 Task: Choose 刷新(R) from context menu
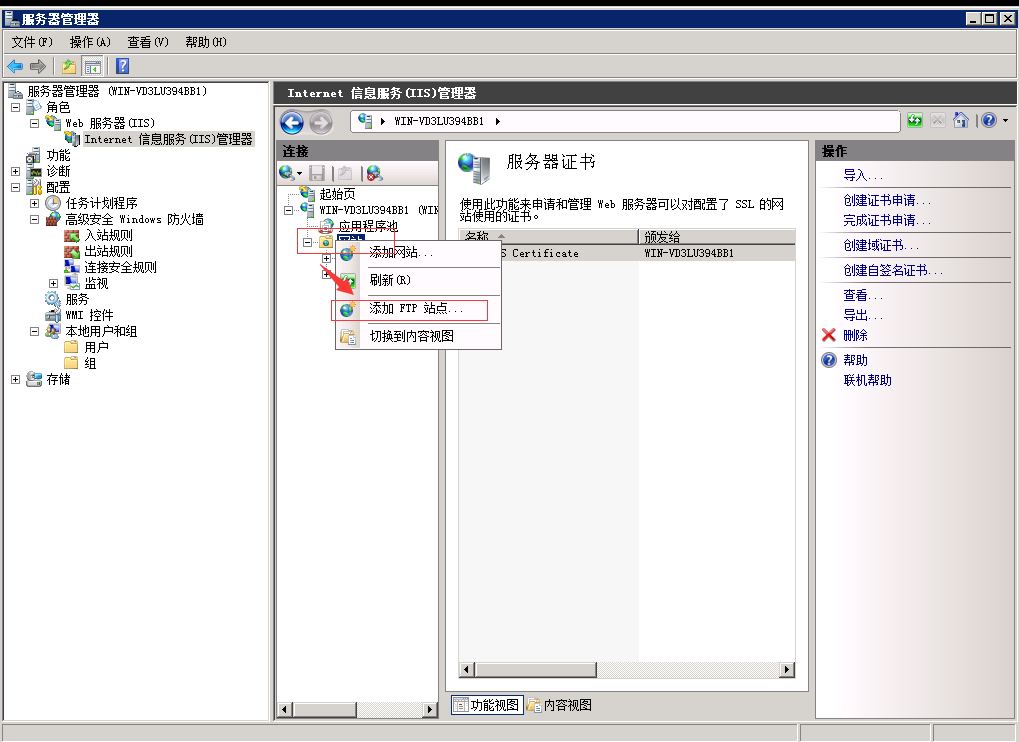(x=418, y=280)
